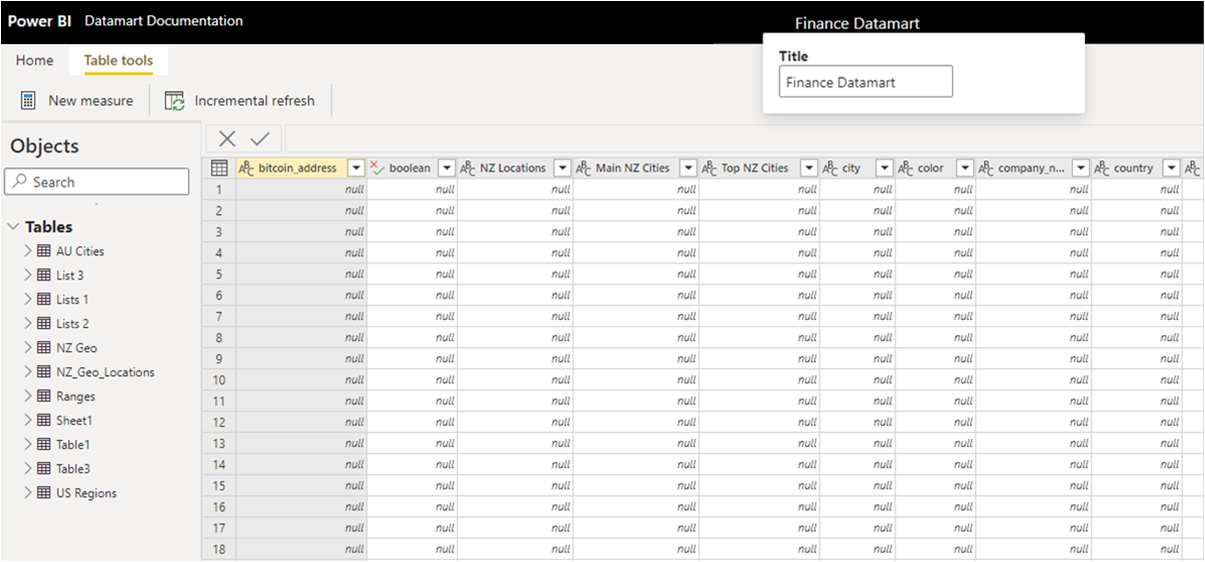Open the city column dropdown arrow

pyautogui.click(x=883, y=168)
